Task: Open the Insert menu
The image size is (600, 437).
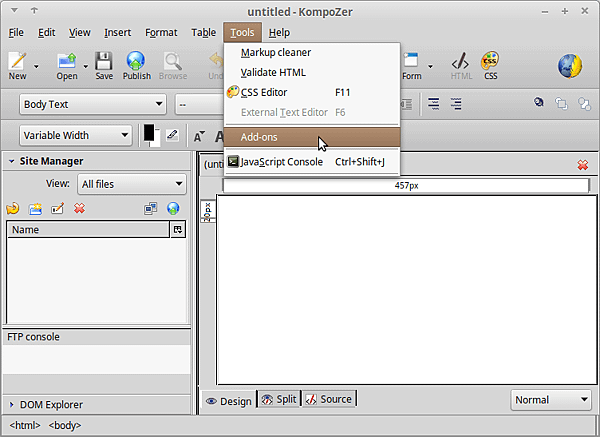Action: (x=117, y=33)
